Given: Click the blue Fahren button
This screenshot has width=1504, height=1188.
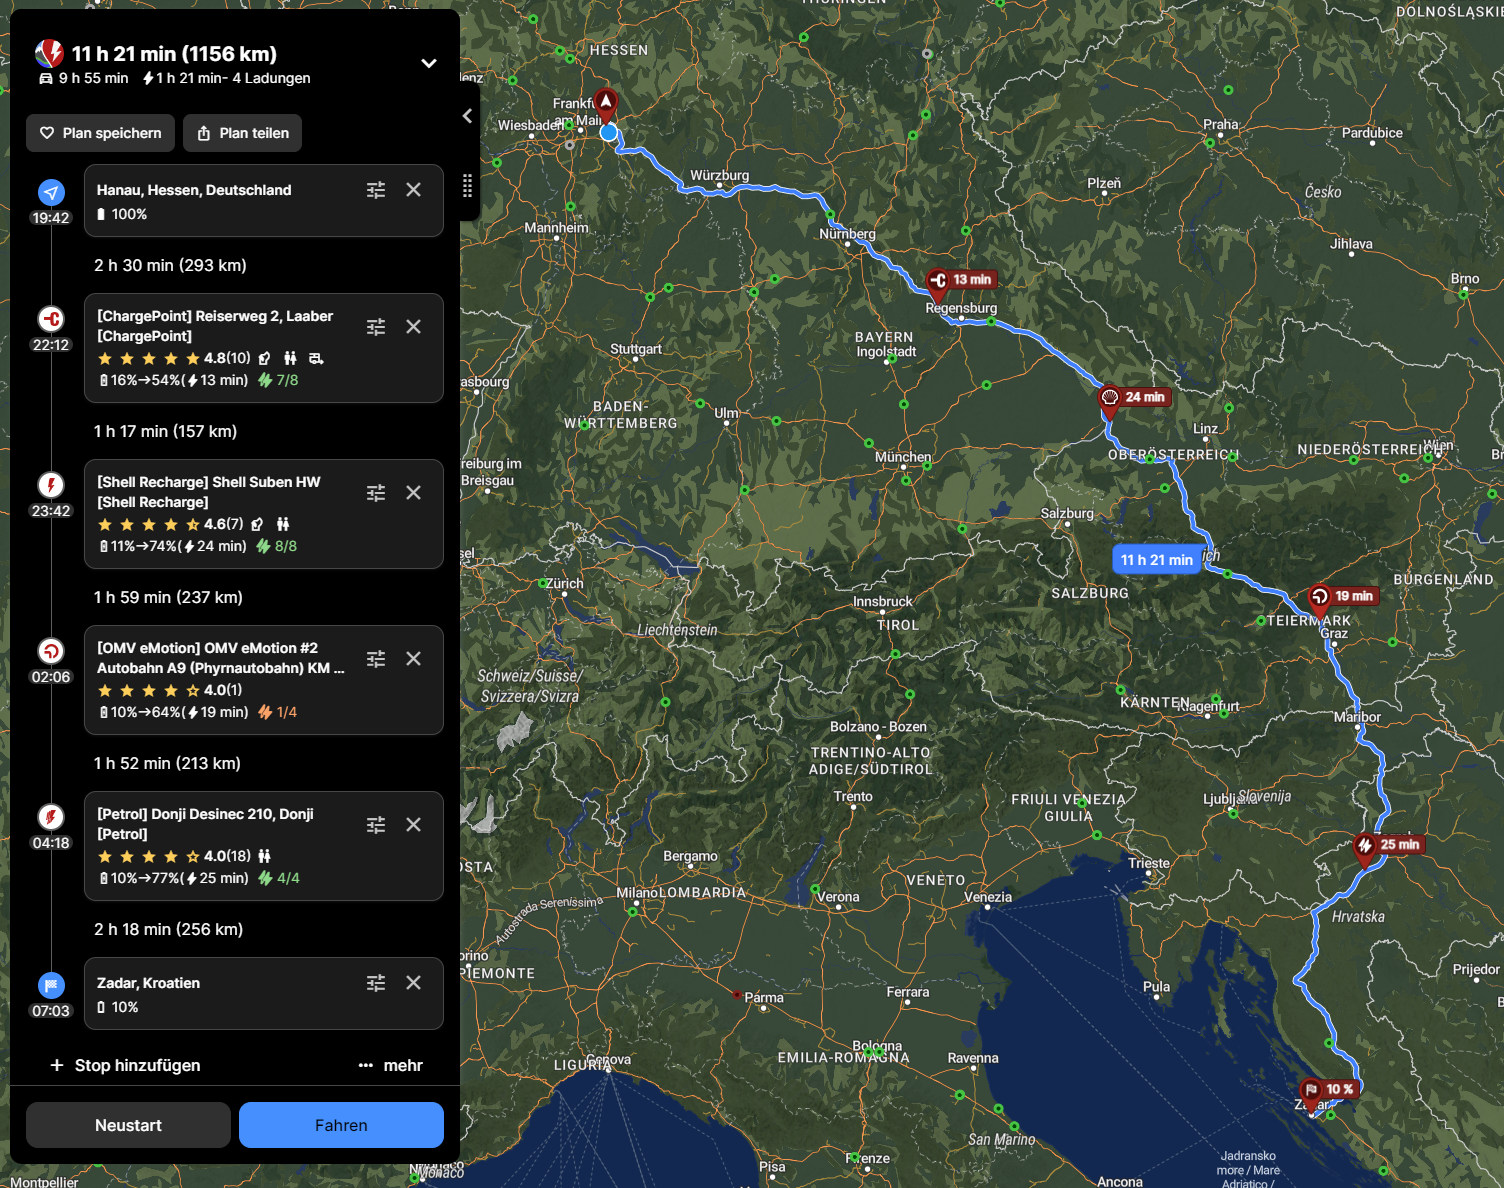Looking at the screenshot, I should (341, 1125).
